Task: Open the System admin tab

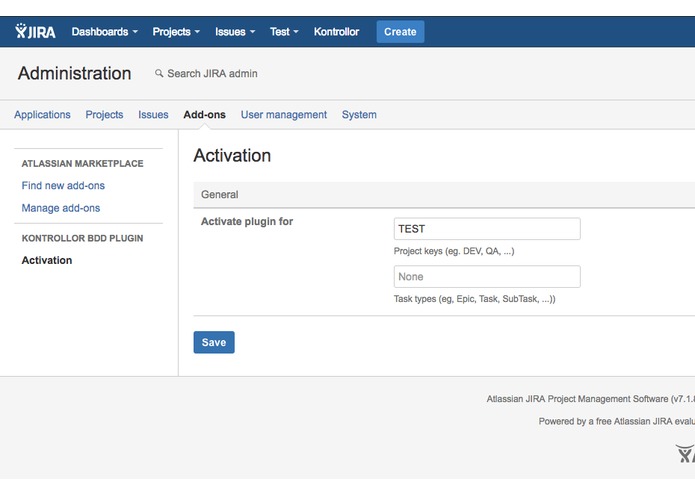Action: coord(359,115)
